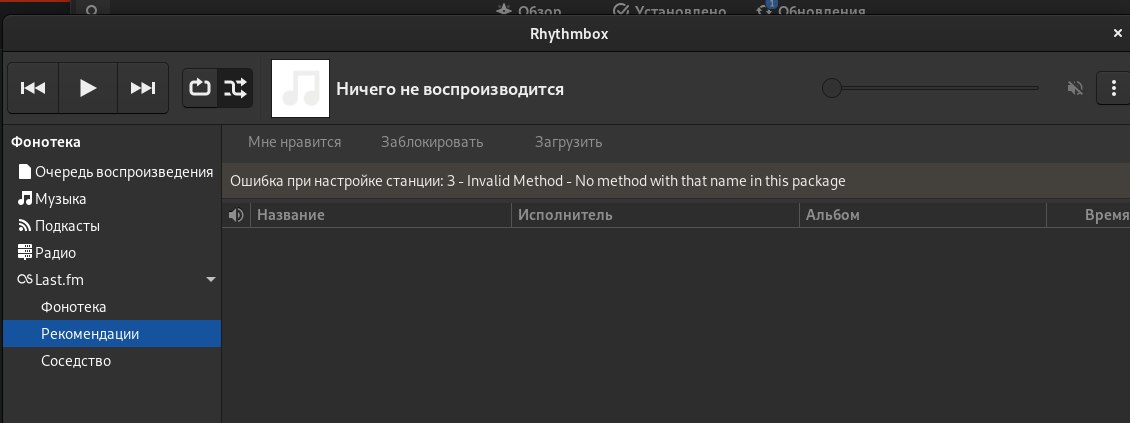Toggle the muted volume icon
The width and height of the screenshot is (1130, 423).
coord(1075,88)
